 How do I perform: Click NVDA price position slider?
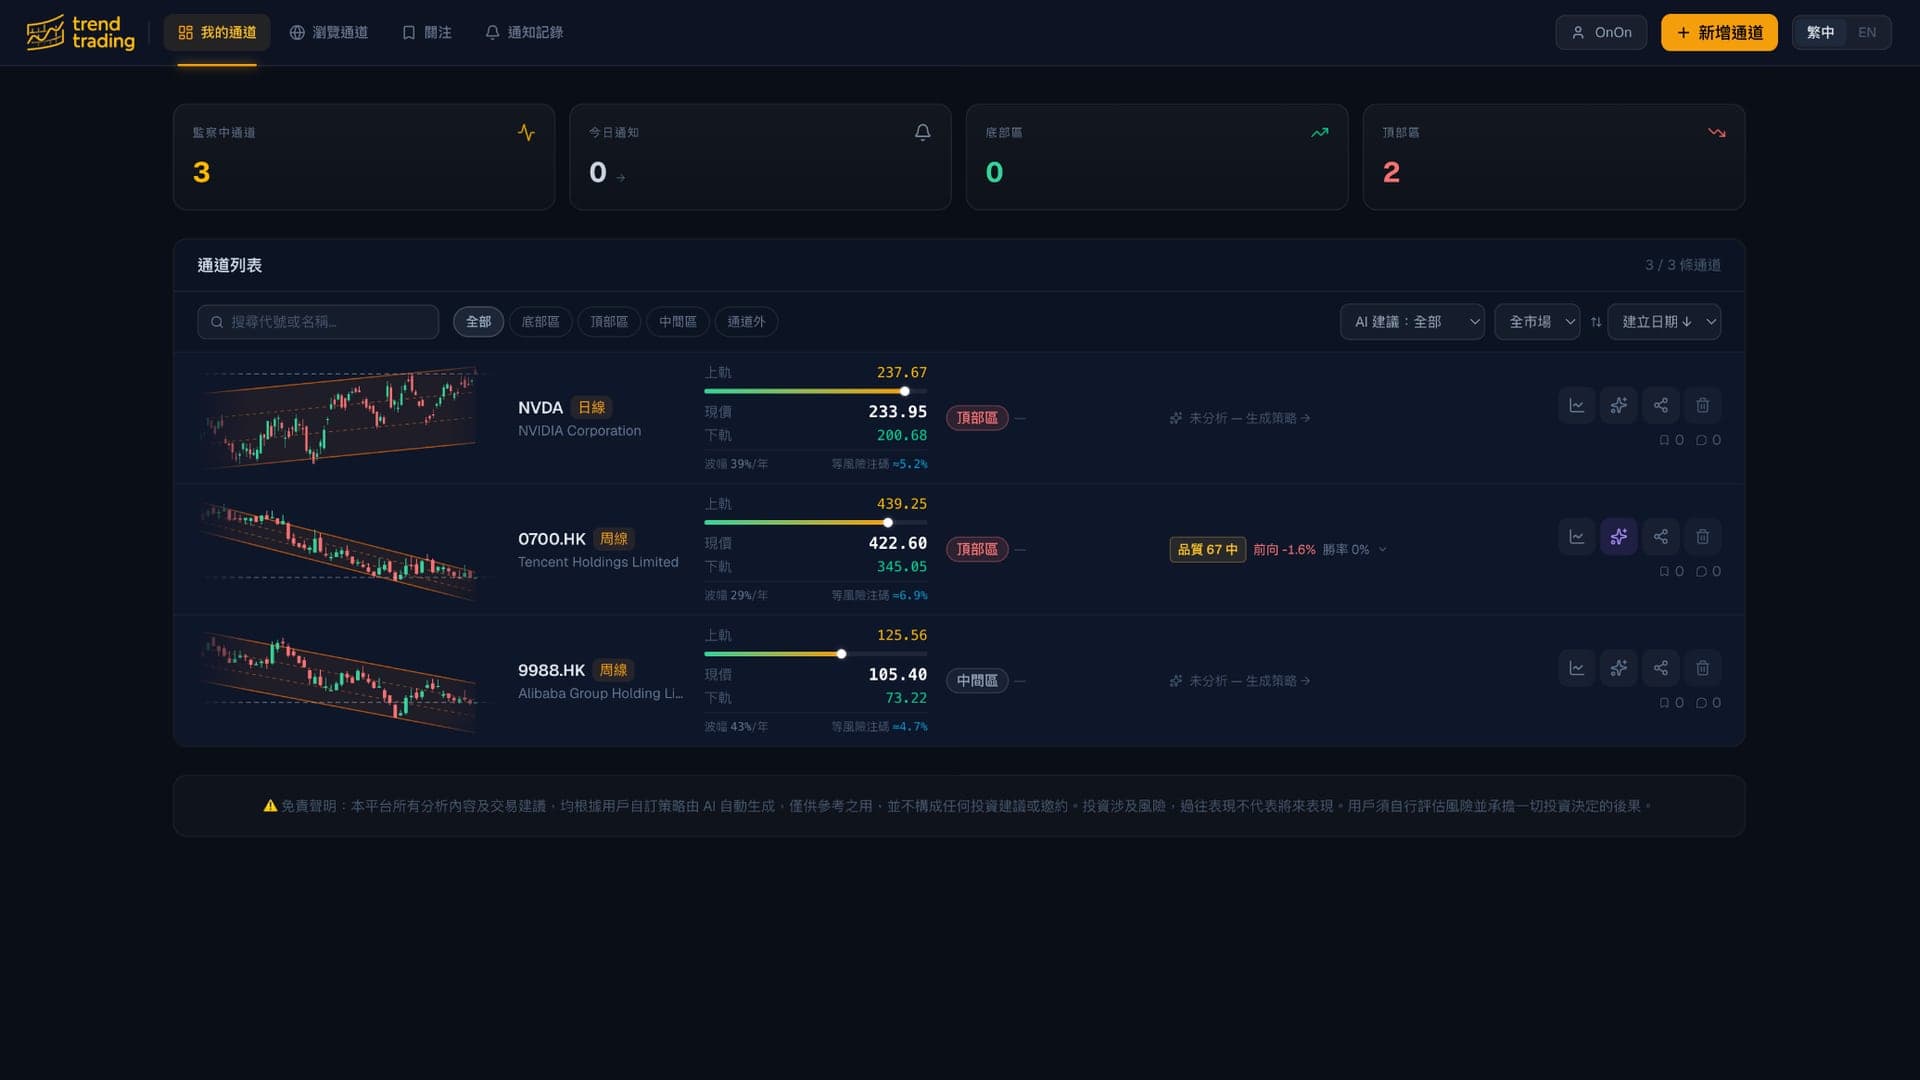click(x=815, y=391)
